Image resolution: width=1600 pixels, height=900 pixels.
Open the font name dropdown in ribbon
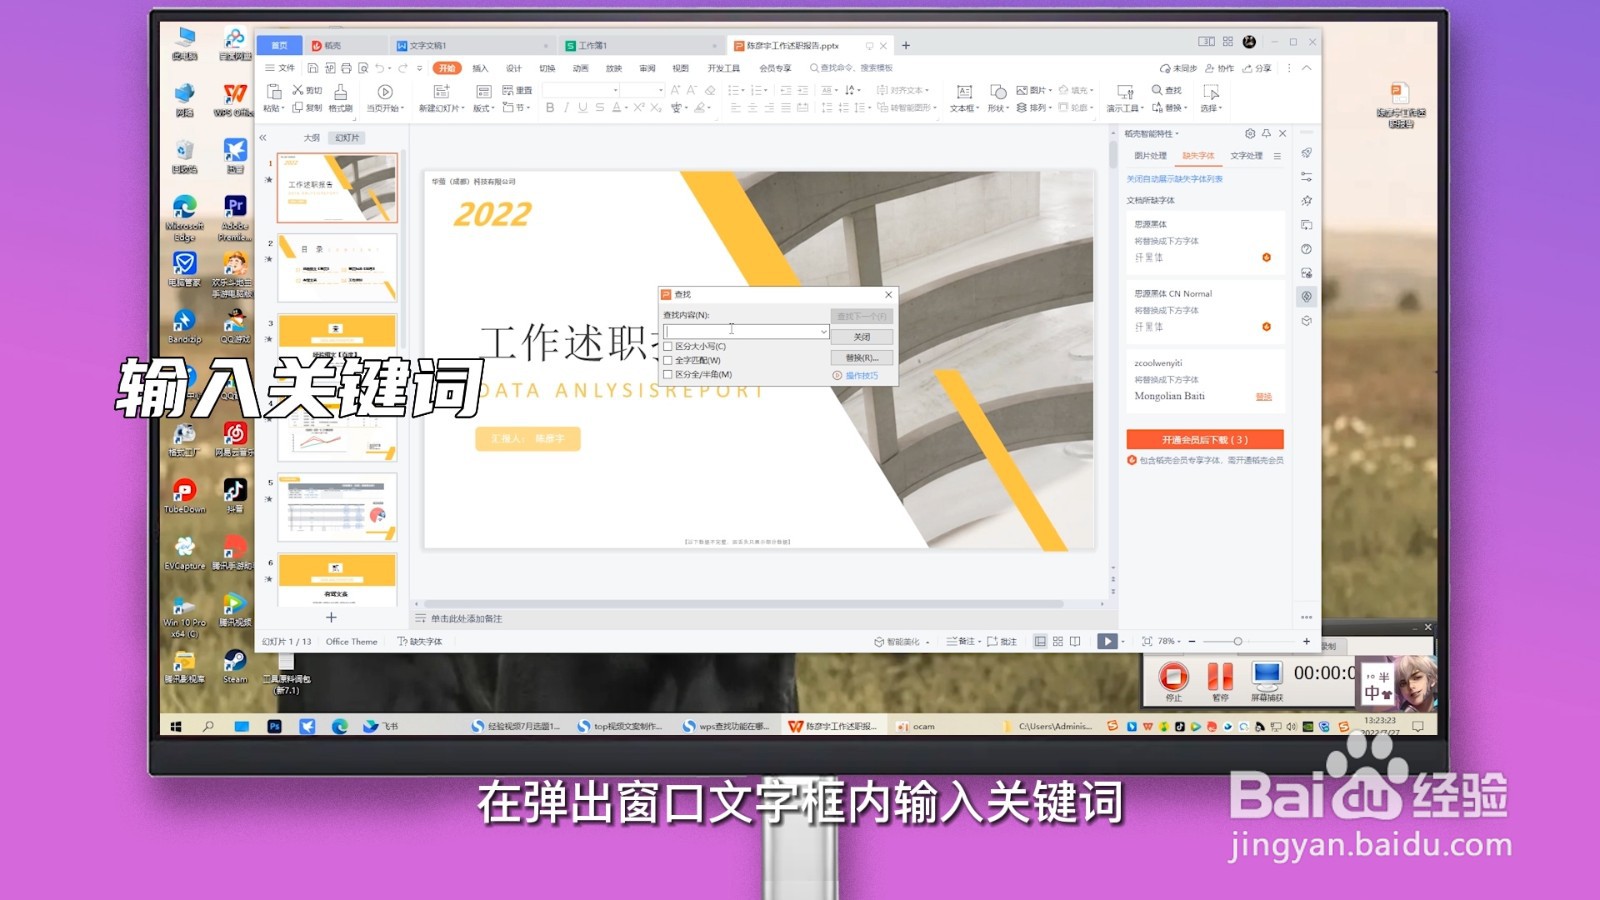[615, 90]
